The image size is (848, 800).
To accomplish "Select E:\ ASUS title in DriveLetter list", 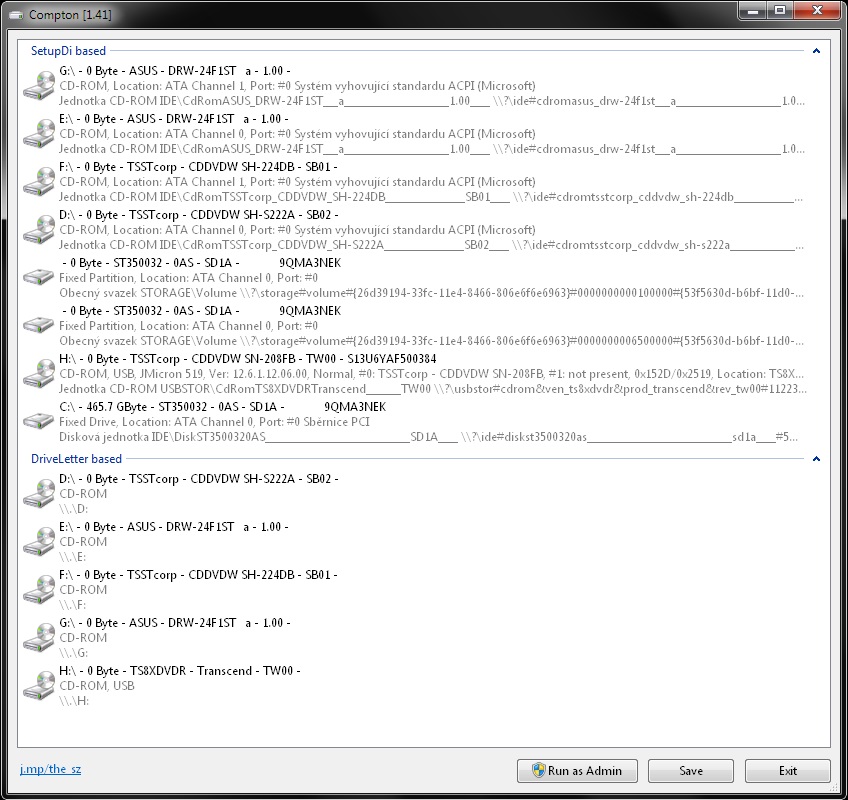I will (x=174, y=527).
